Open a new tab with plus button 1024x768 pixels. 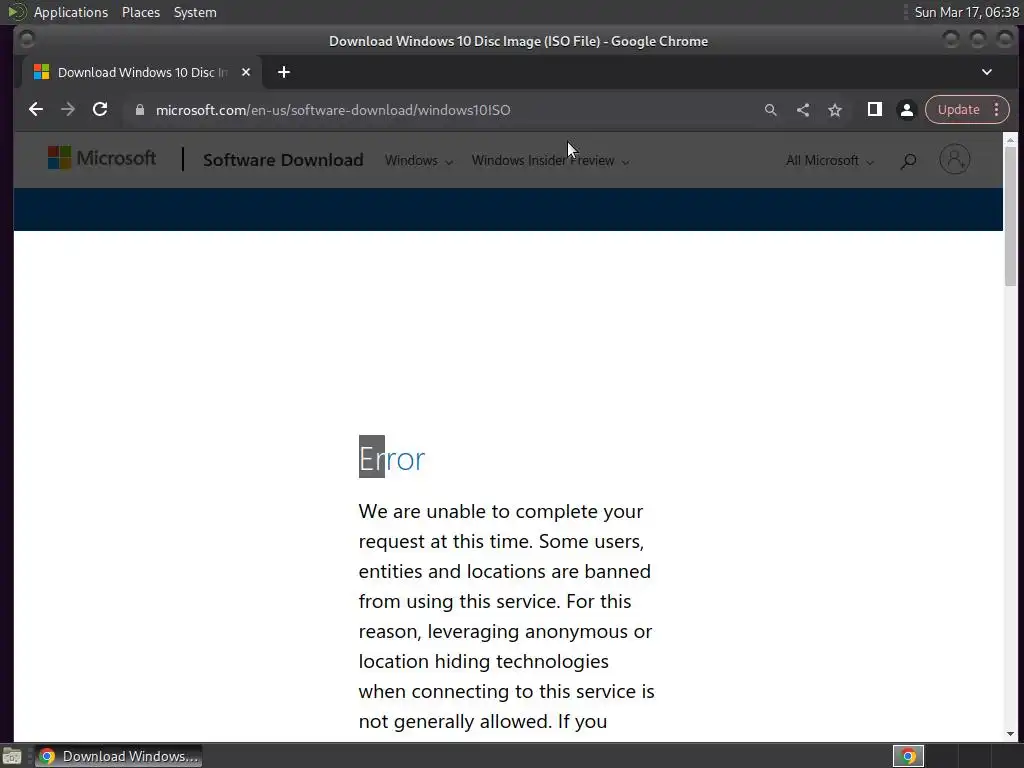283,72
